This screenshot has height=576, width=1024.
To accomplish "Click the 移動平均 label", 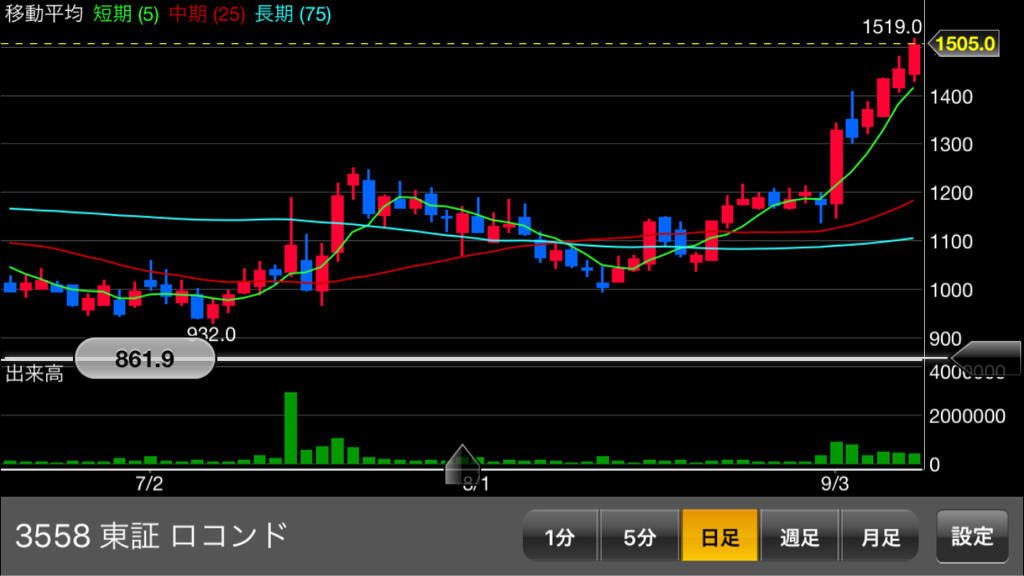I will (x=44, y=14).
